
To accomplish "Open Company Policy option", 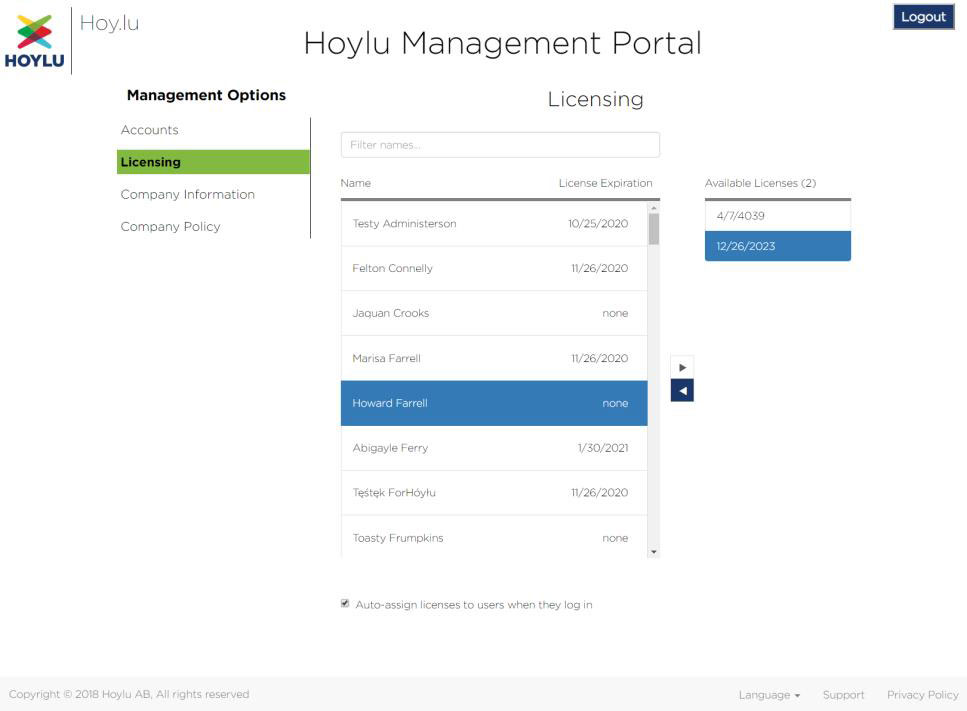I will tap(170, 226).
